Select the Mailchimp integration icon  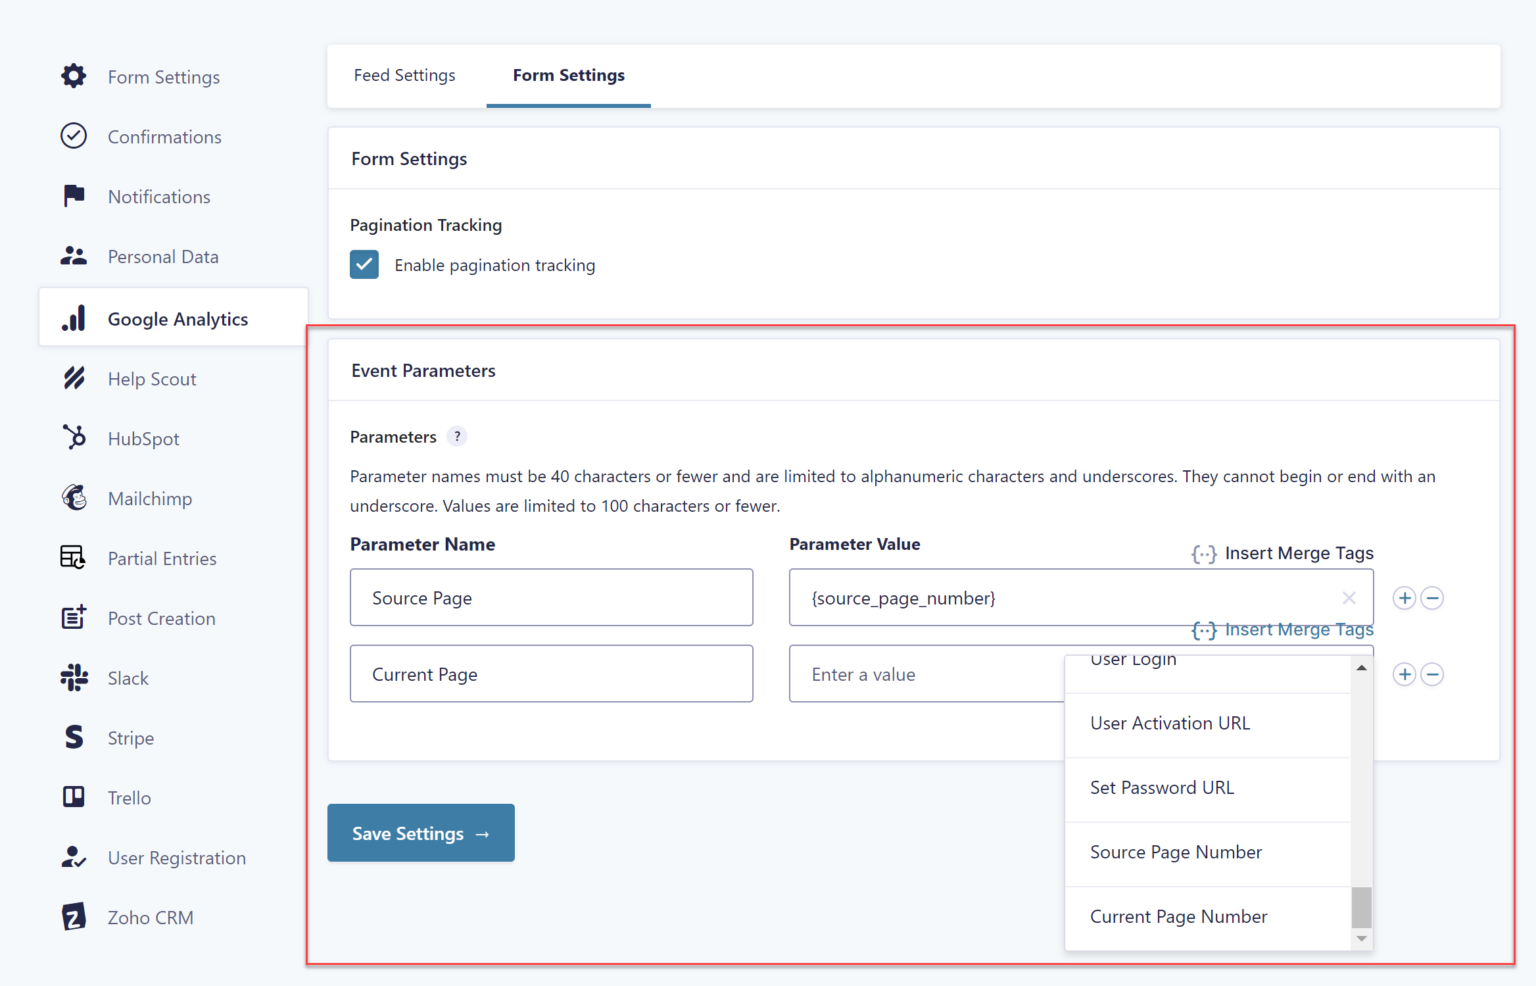click(74, 498)
